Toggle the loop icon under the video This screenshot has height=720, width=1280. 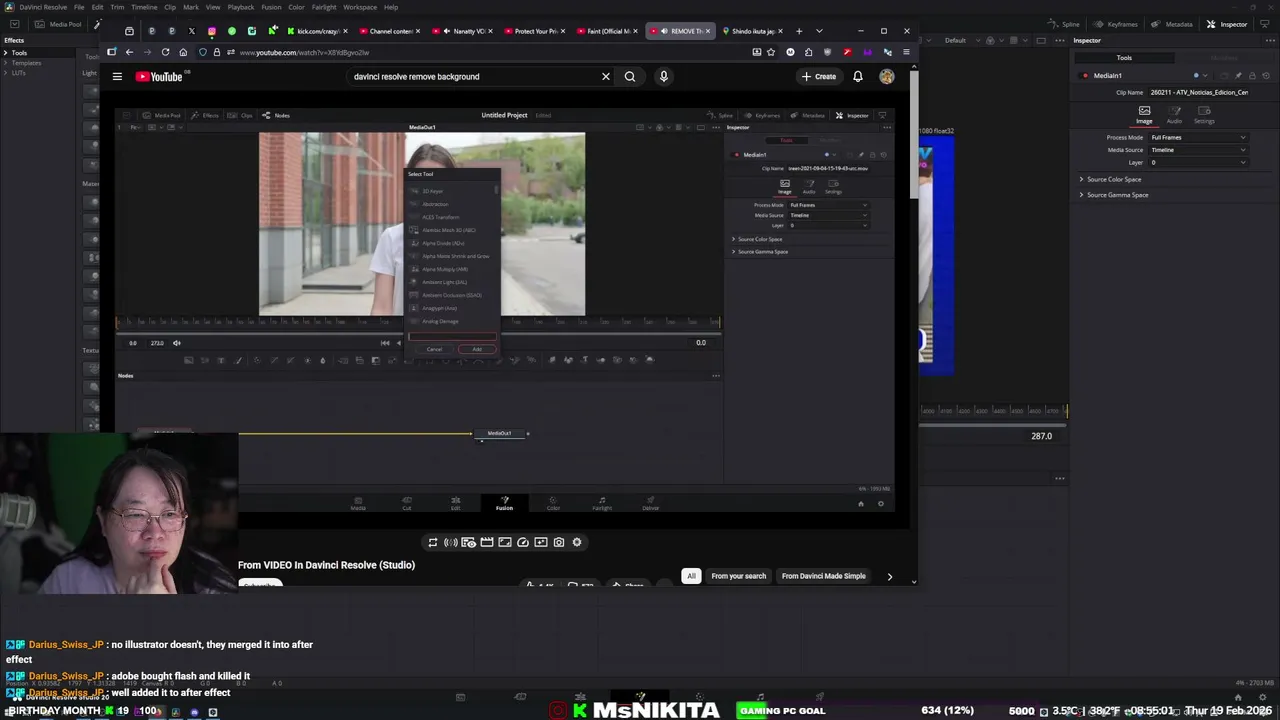[x=433, y=542]
